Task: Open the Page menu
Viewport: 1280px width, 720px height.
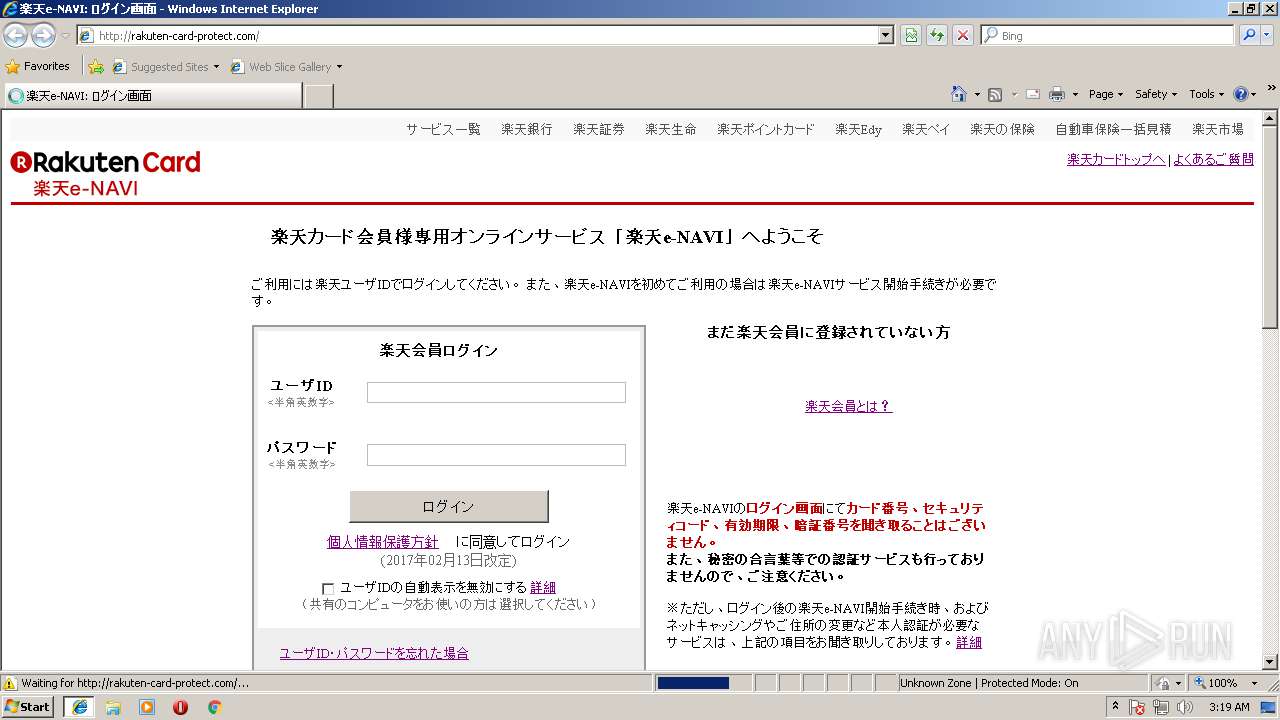Action: point(1106,94)
